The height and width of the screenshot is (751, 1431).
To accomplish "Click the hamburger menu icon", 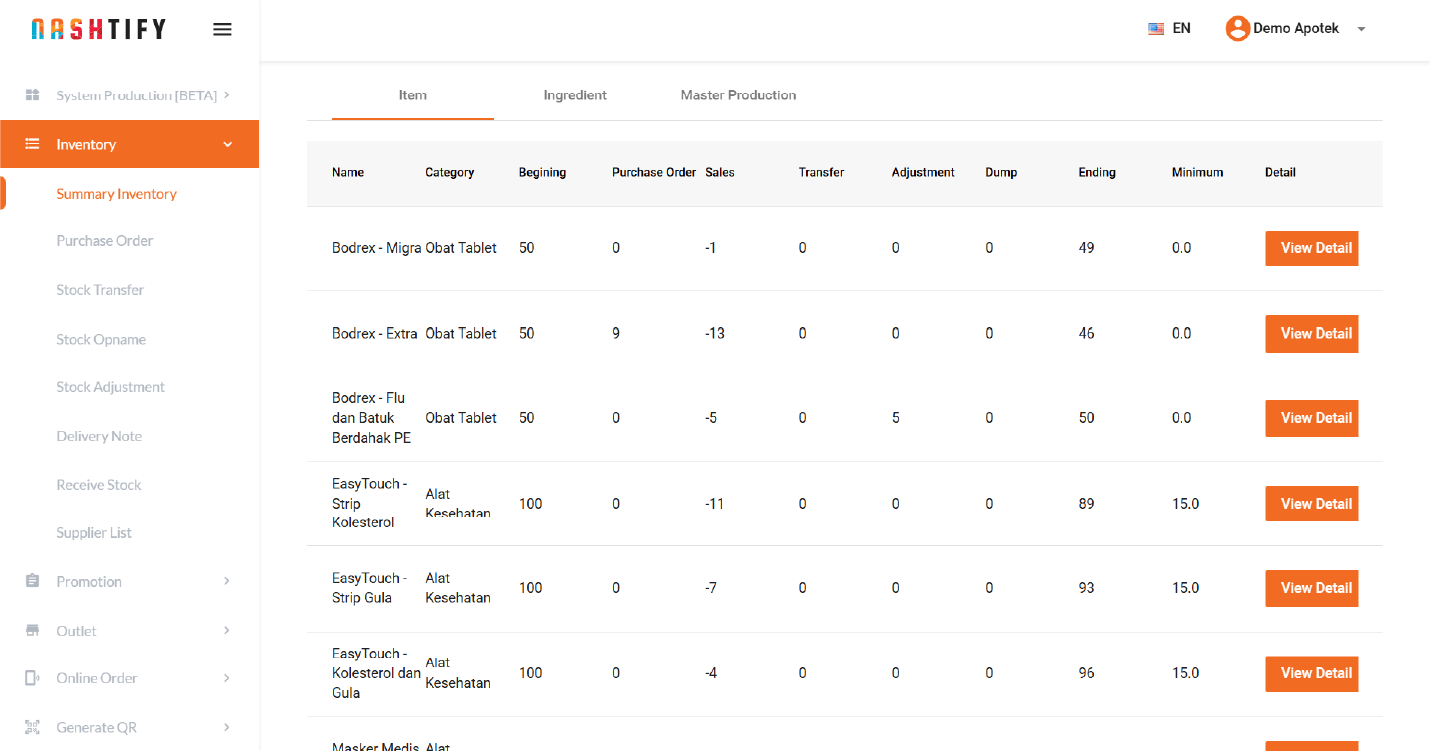I will point(222,29).
